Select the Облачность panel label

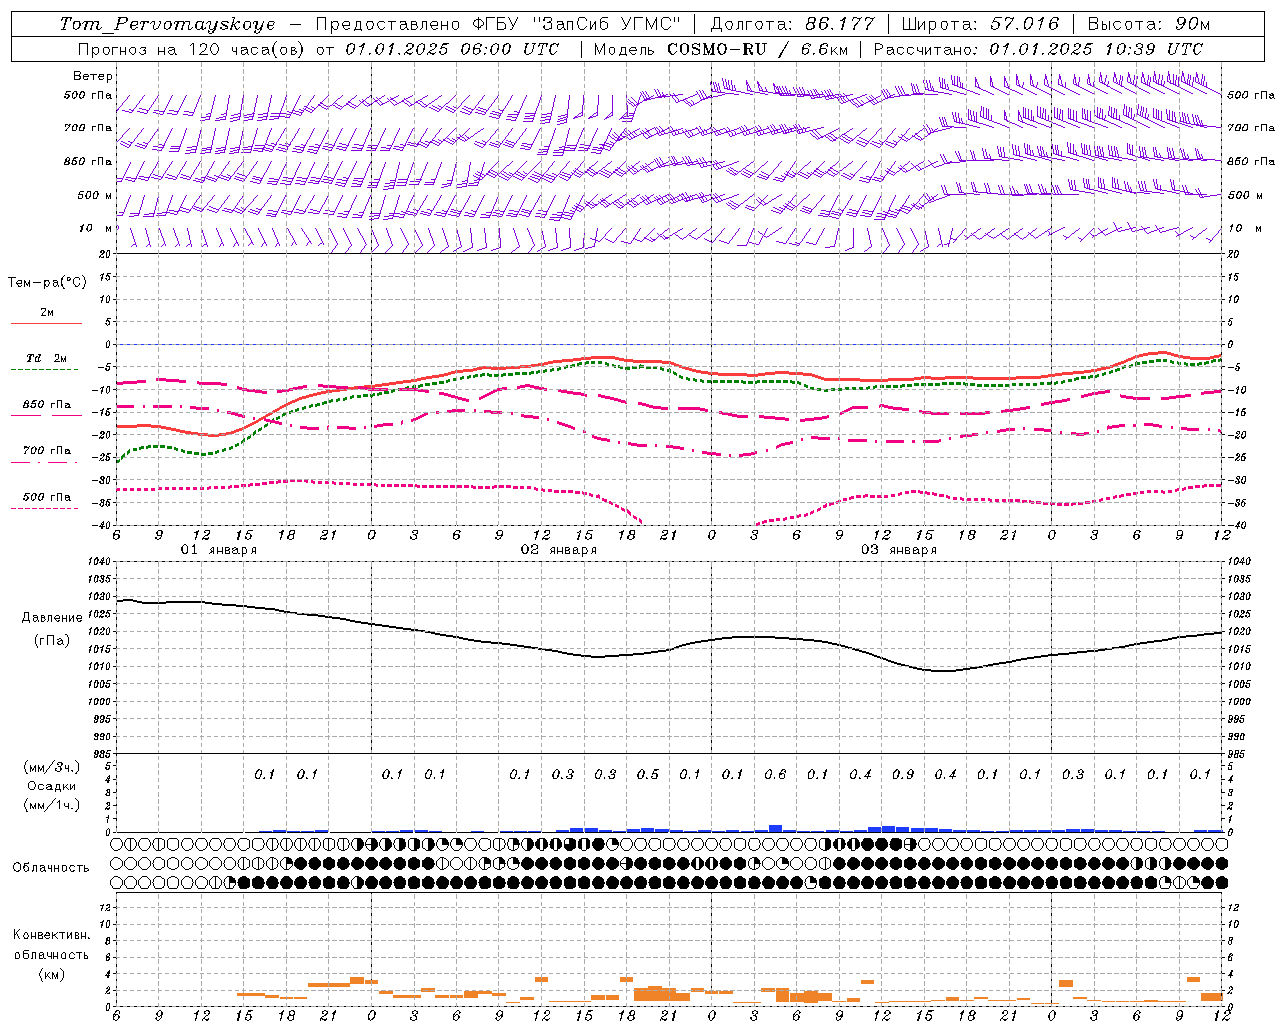[x=51, y=868]
